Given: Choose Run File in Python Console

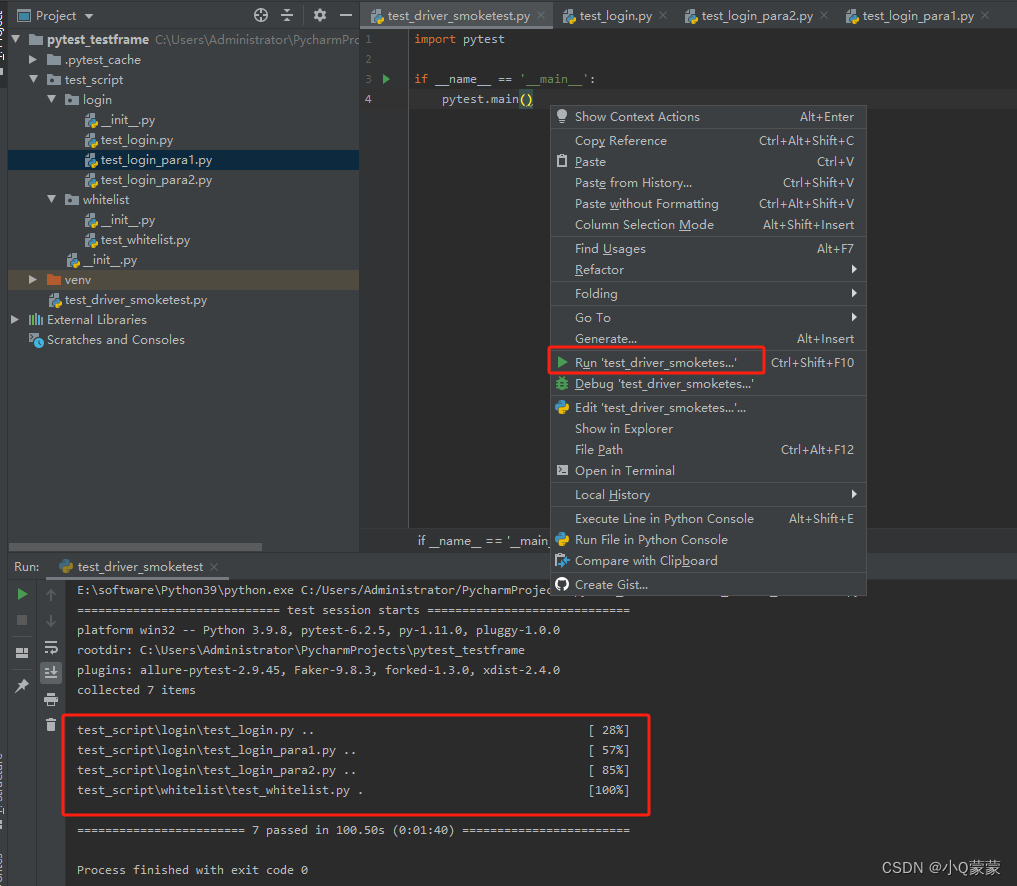Looking at the screenshot, I should click(708, 540).
